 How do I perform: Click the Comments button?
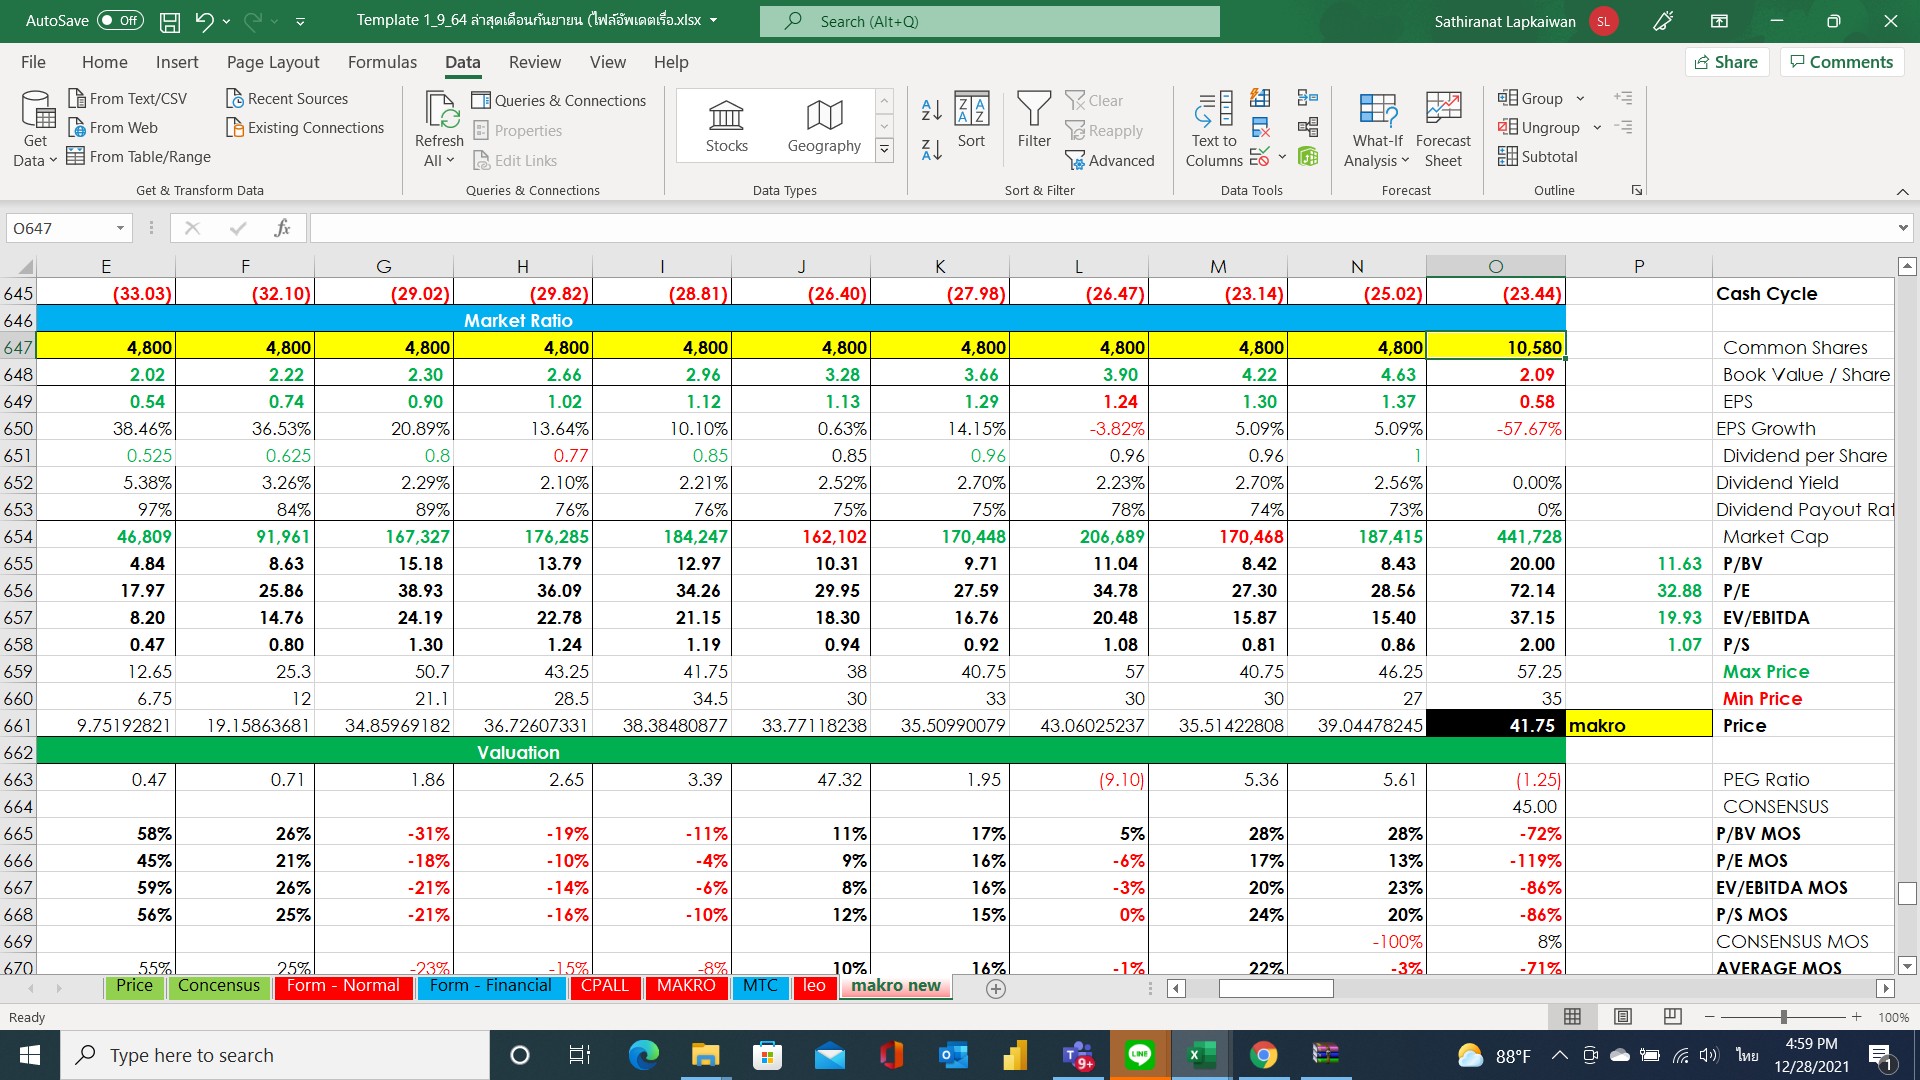pyautogui.click(x=1841, y=62)
